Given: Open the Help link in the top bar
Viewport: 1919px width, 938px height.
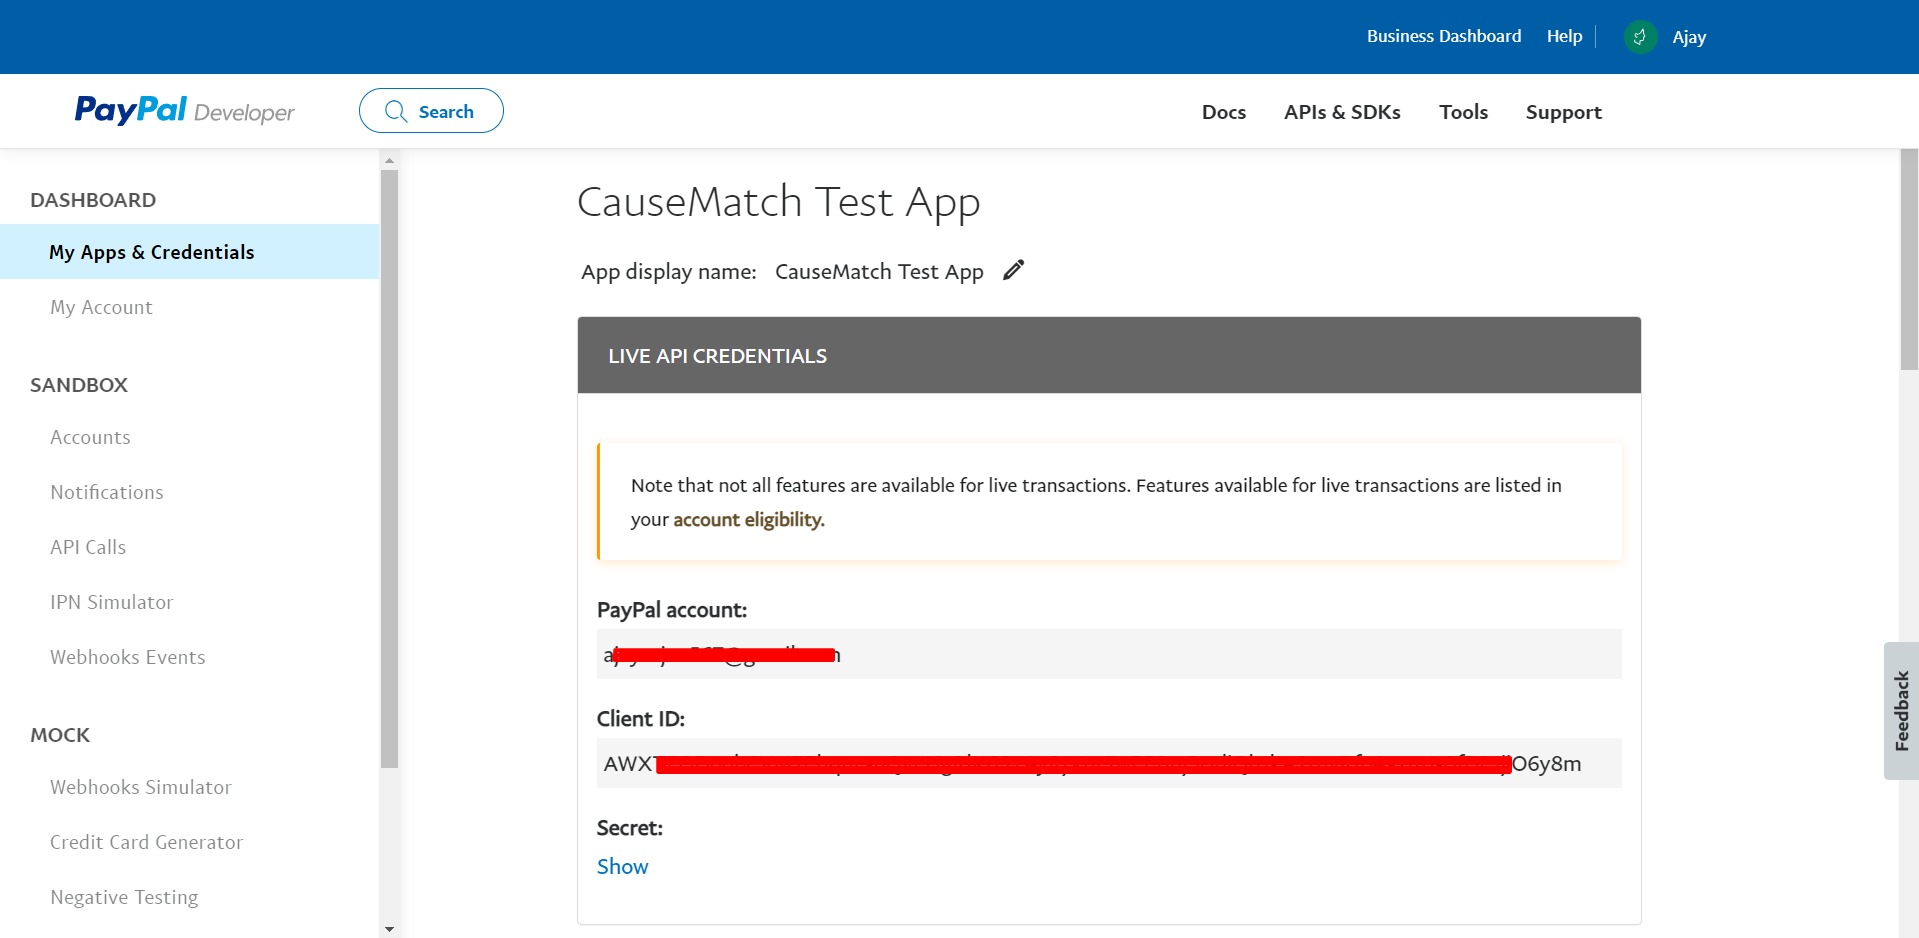Looking at the screenshot, I should click(1564, 36).
